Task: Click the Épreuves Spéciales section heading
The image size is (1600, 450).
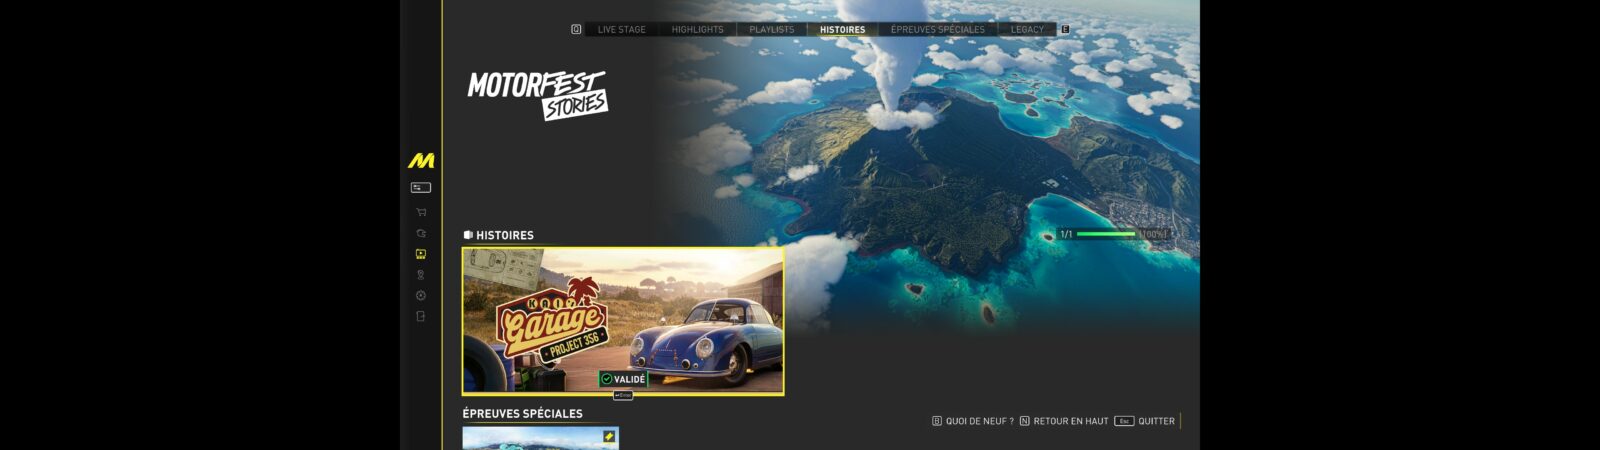Action: pyautogui.click(x=522, y=413)
